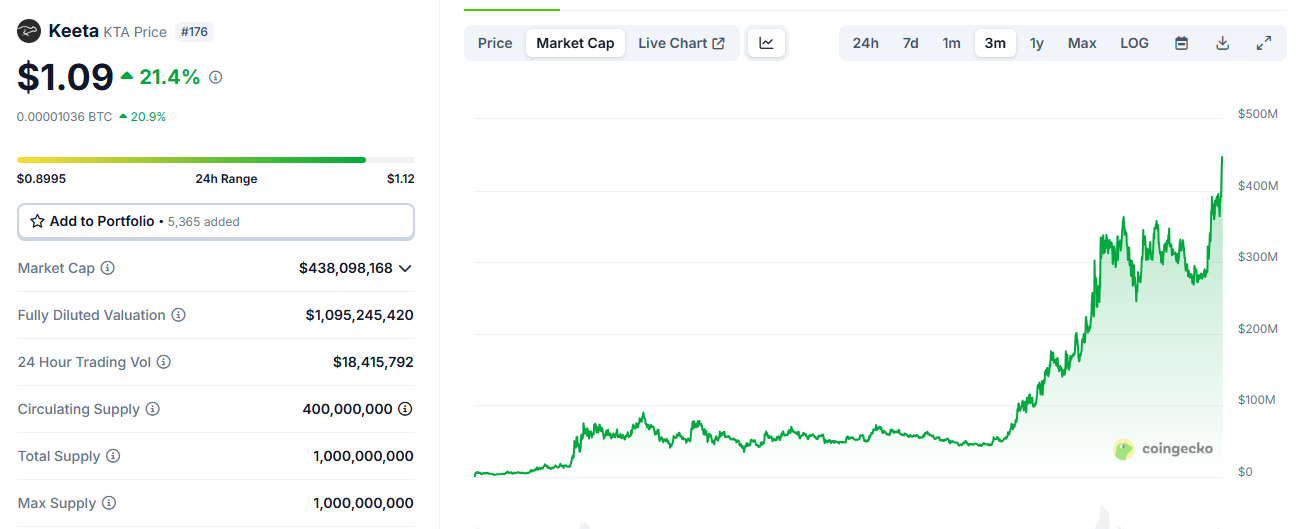Switch to the line chart type icon

766,43
